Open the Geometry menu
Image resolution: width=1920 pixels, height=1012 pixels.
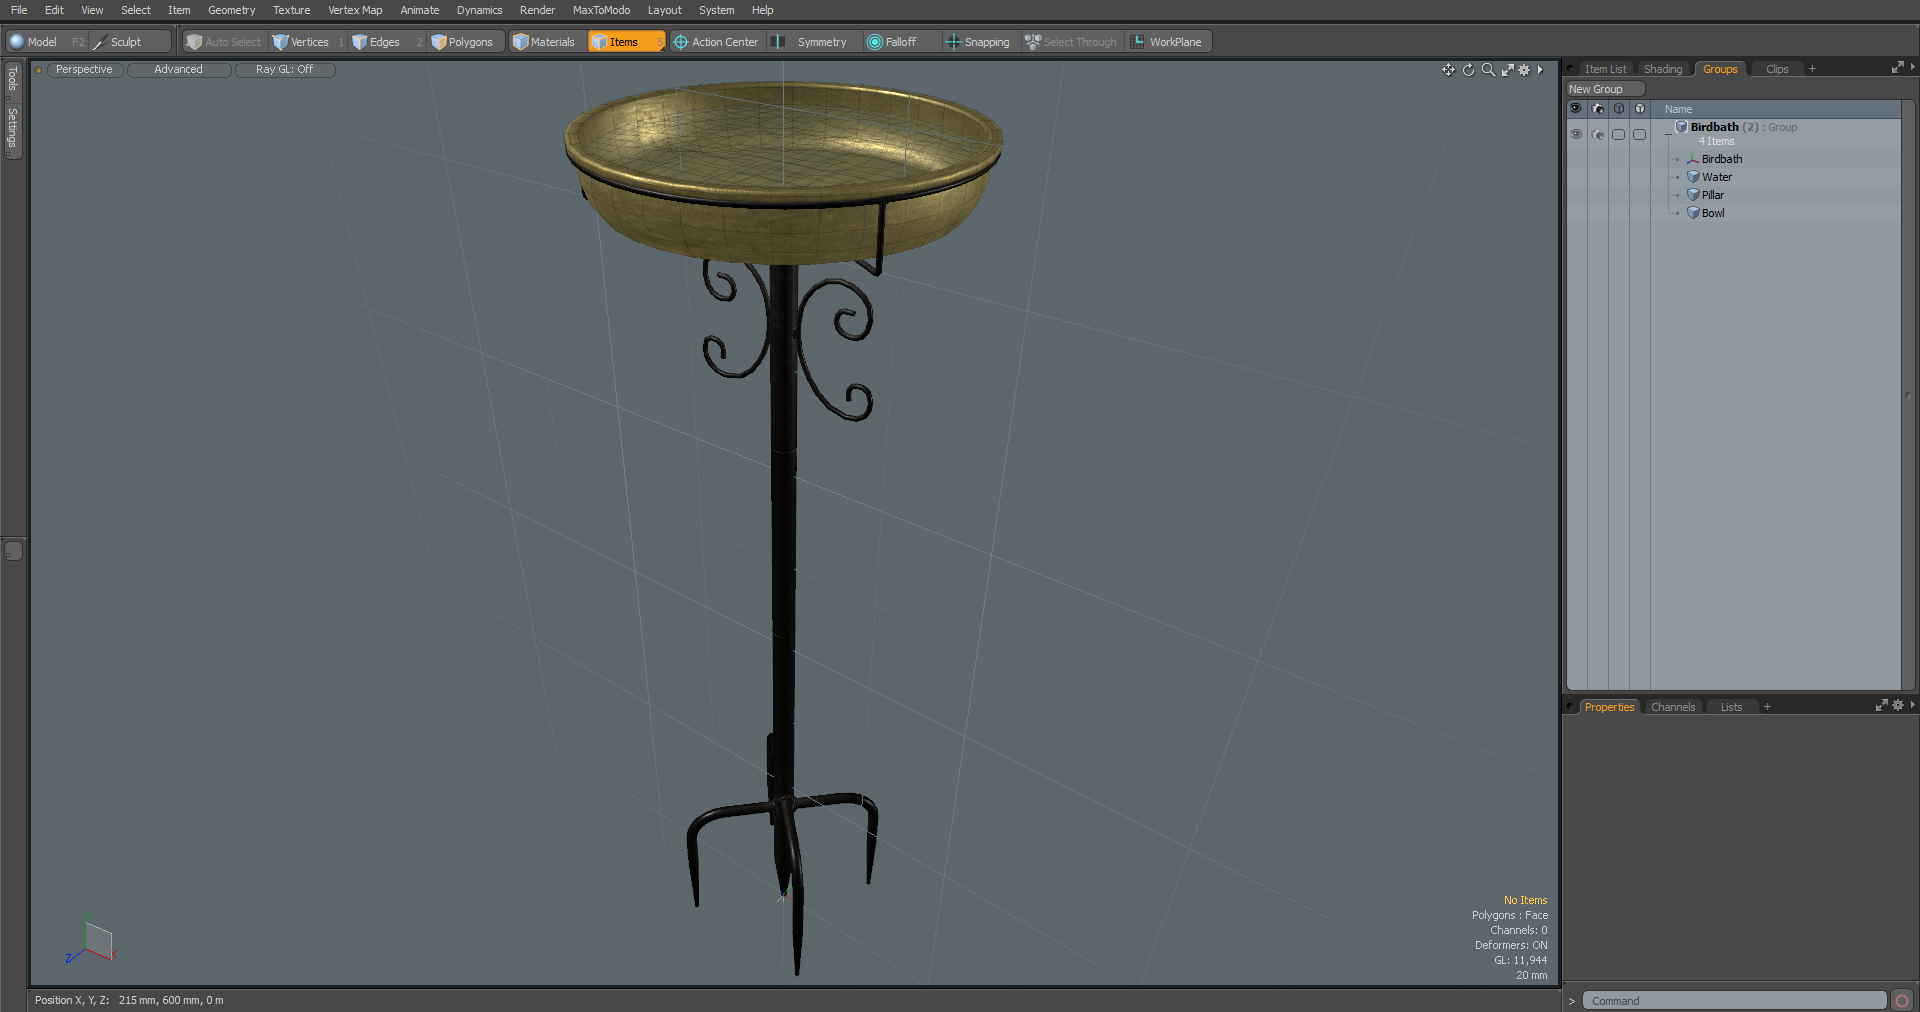pos(231,10)
